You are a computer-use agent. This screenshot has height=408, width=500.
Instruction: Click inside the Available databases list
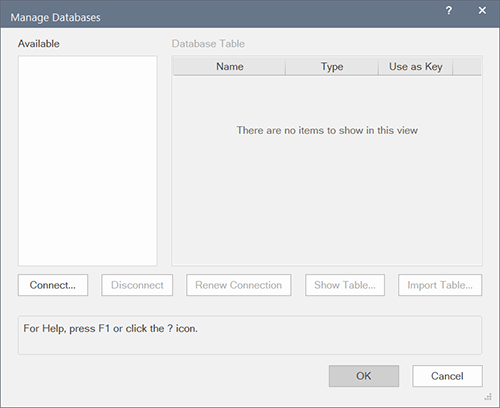[88, 161]
